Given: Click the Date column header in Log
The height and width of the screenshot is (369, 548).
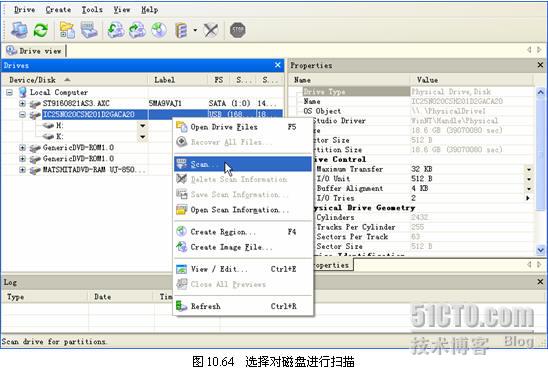Looking at the screenshot, I should [x=120, y=297].
